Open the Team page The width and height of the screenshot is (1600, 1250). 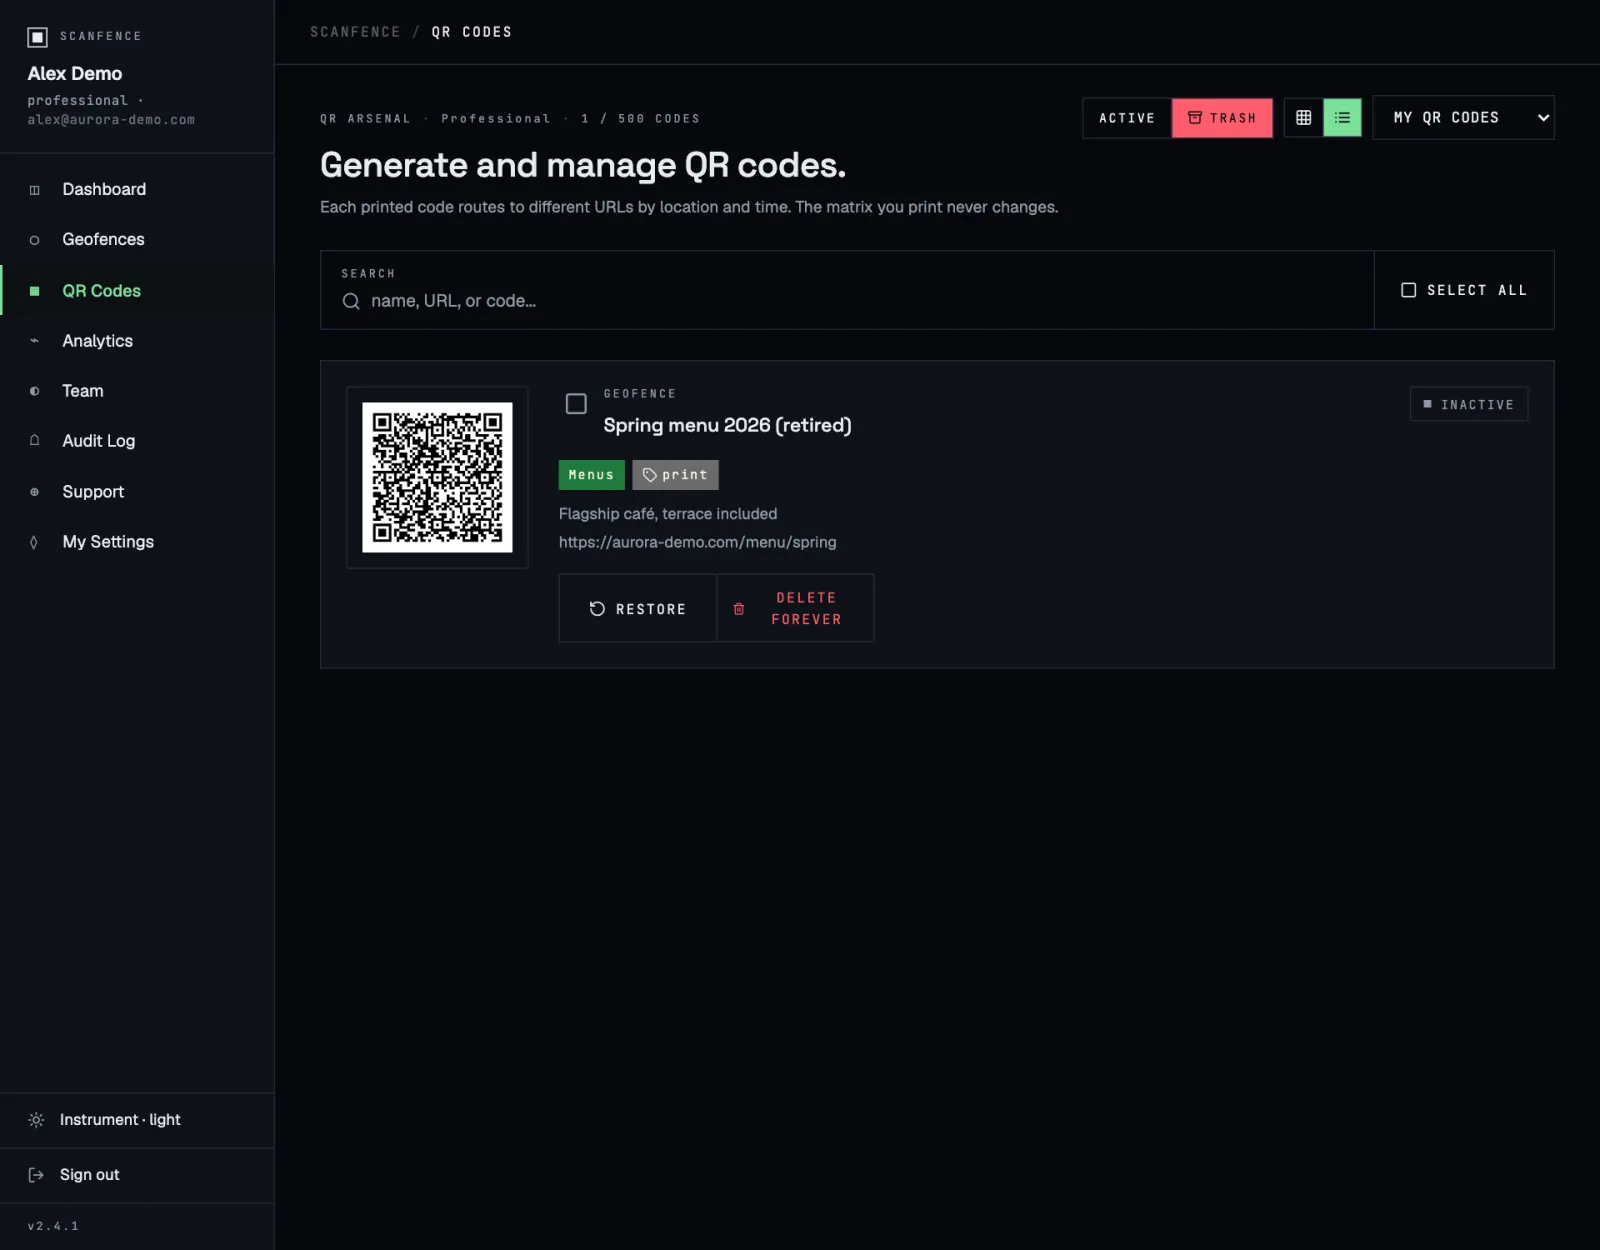click(x=137, y=391)
